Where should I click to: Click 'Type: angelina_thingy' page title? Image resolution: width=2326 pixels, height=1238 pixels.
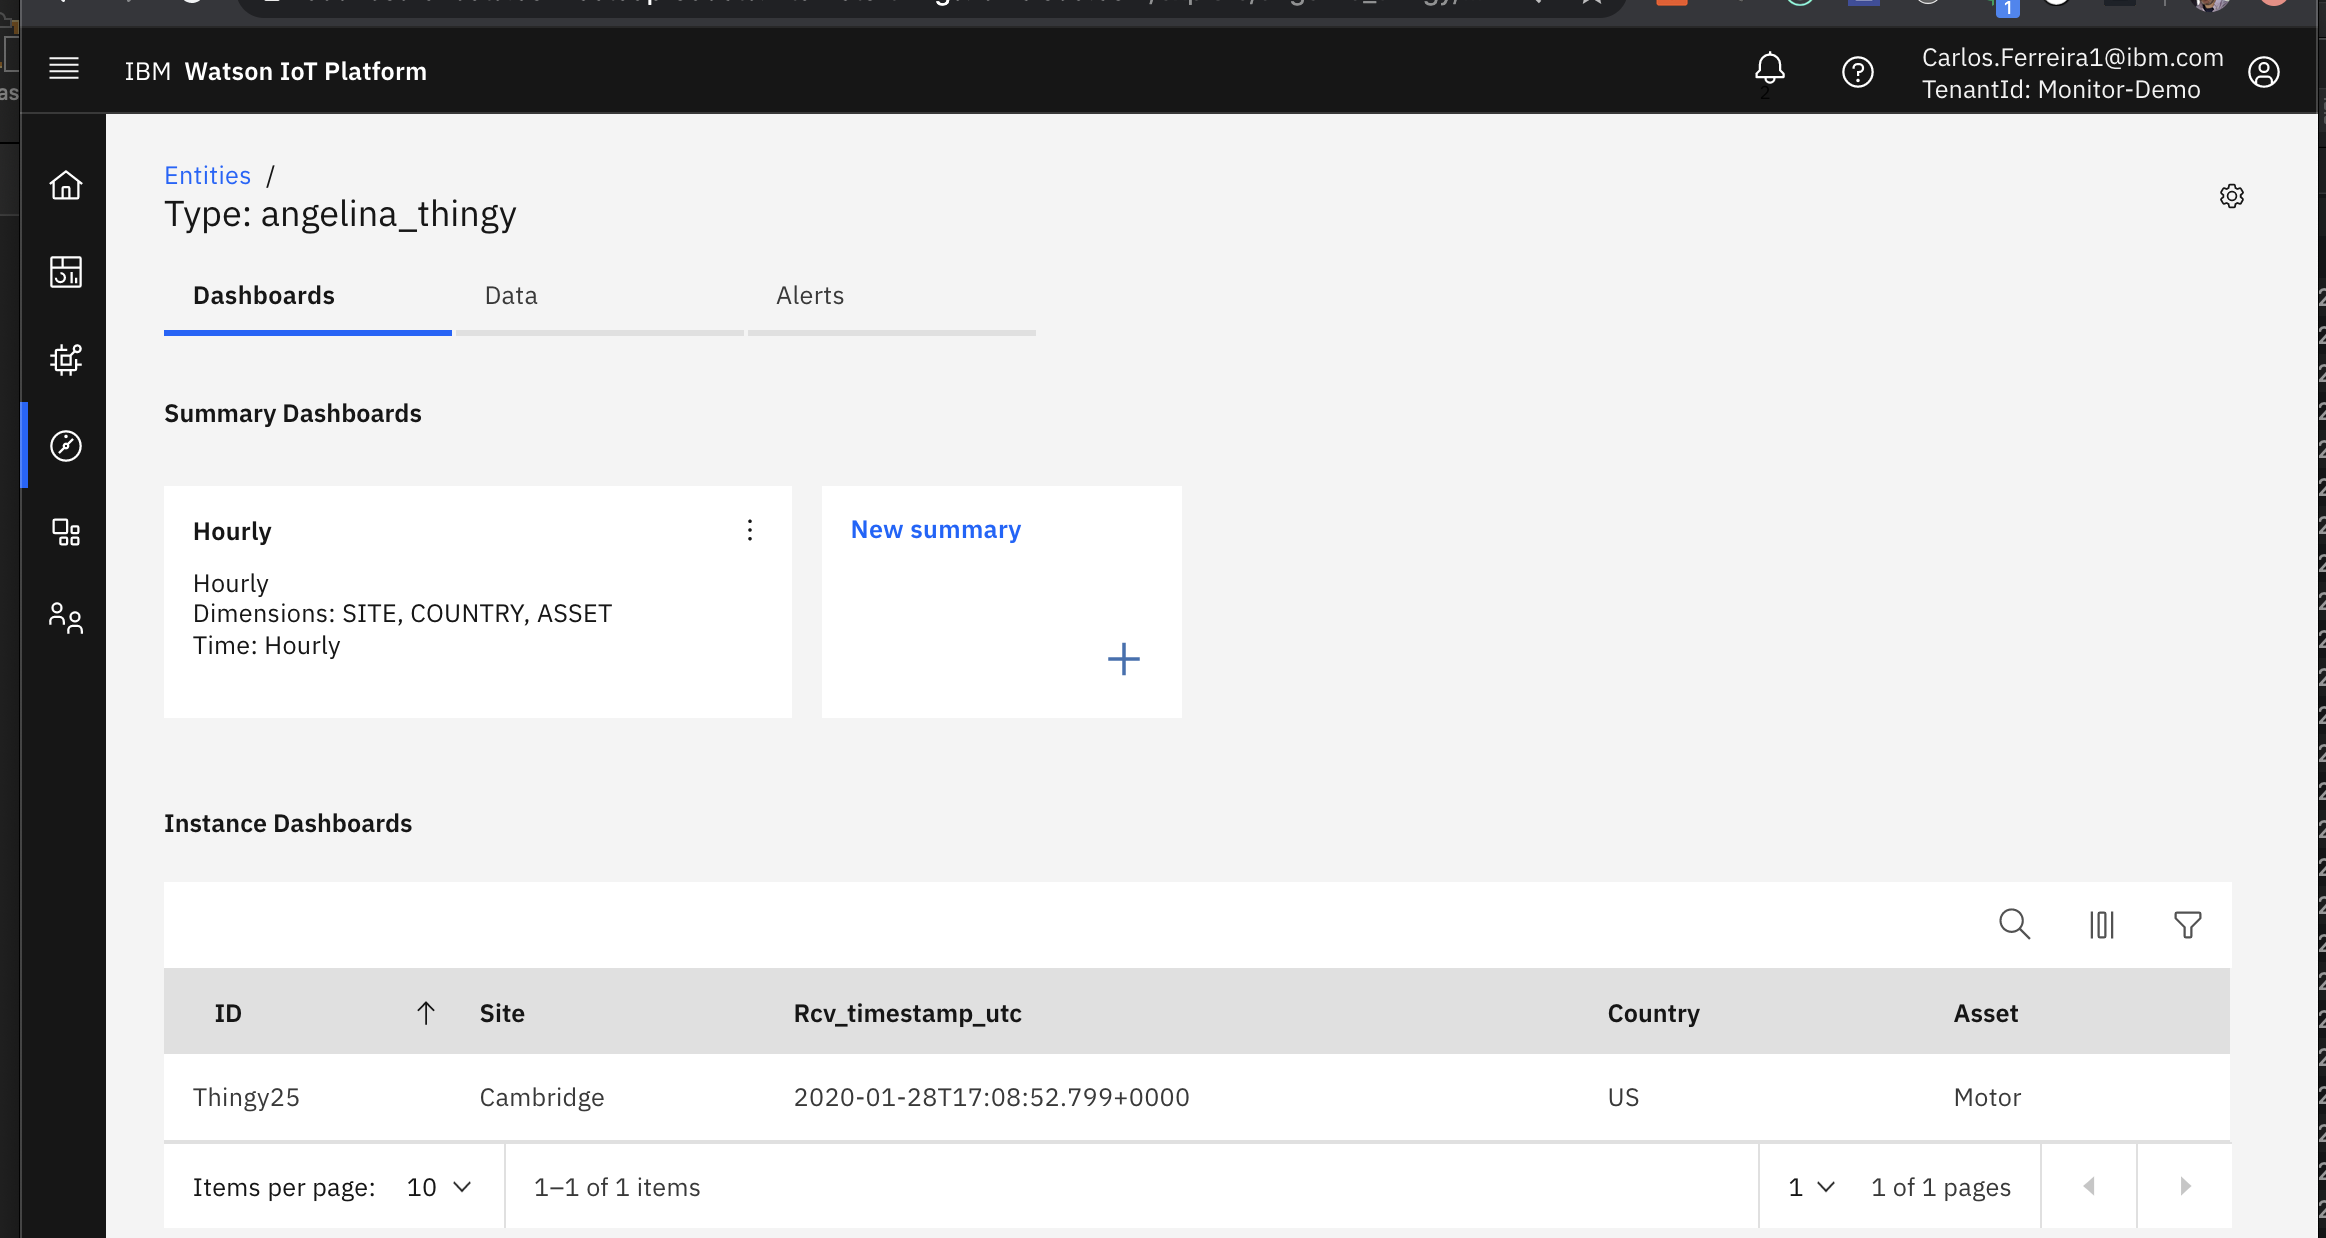point(340,214)
